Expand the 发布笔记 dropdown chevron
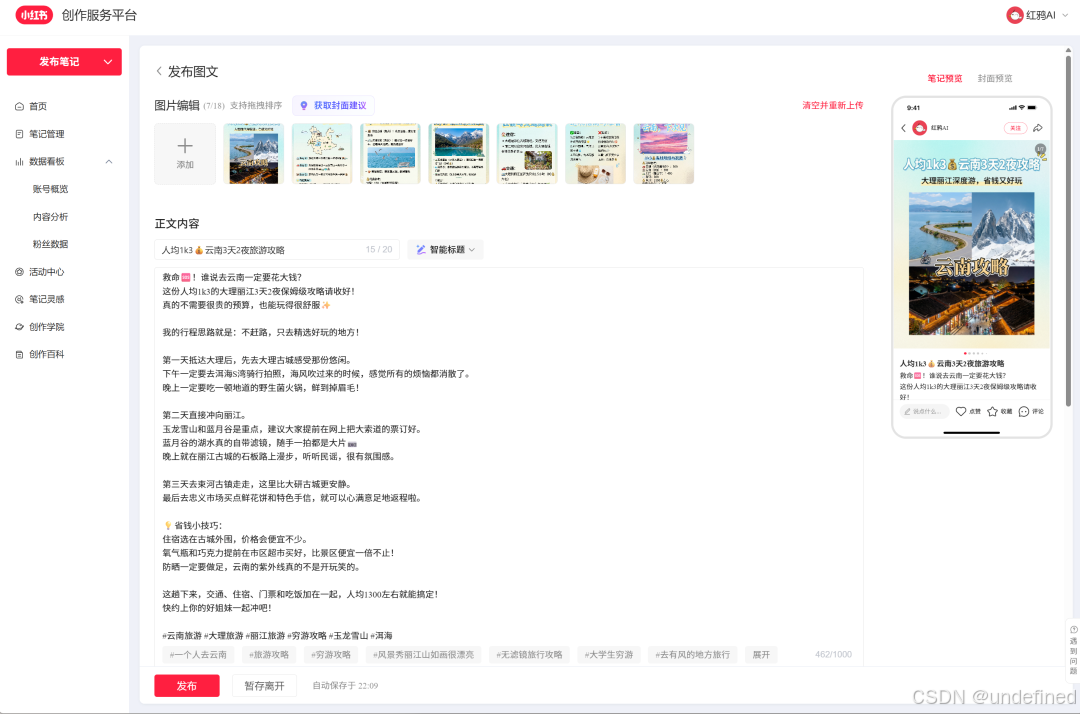1080x714 pixels. tap(108, 61)
